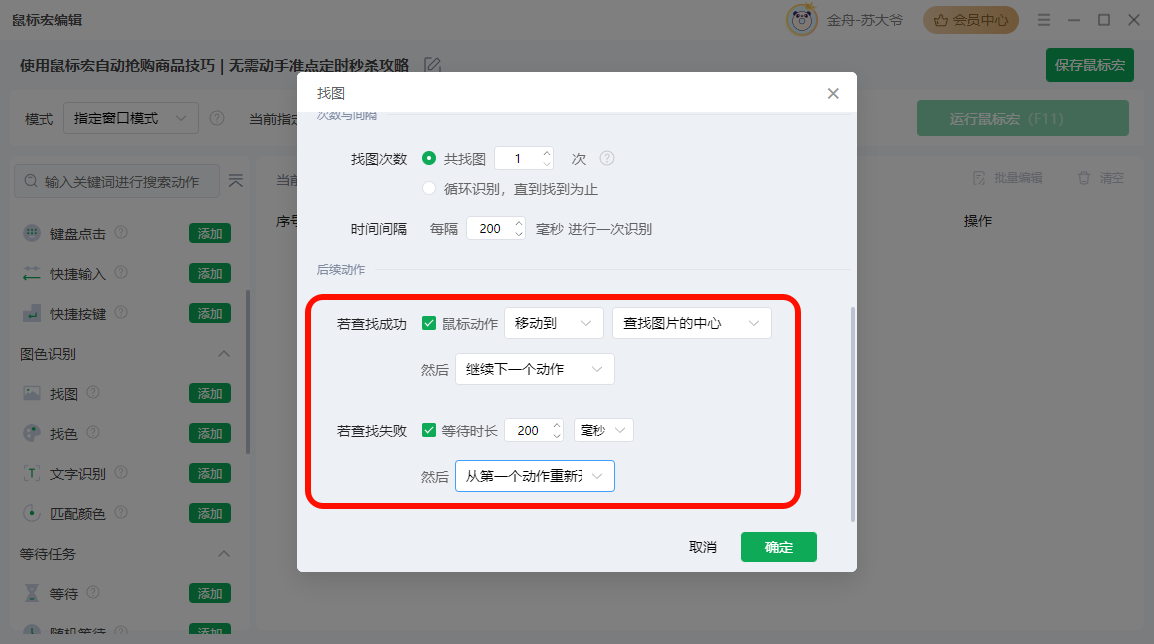Click the action search input field

[x=117, y=181]
